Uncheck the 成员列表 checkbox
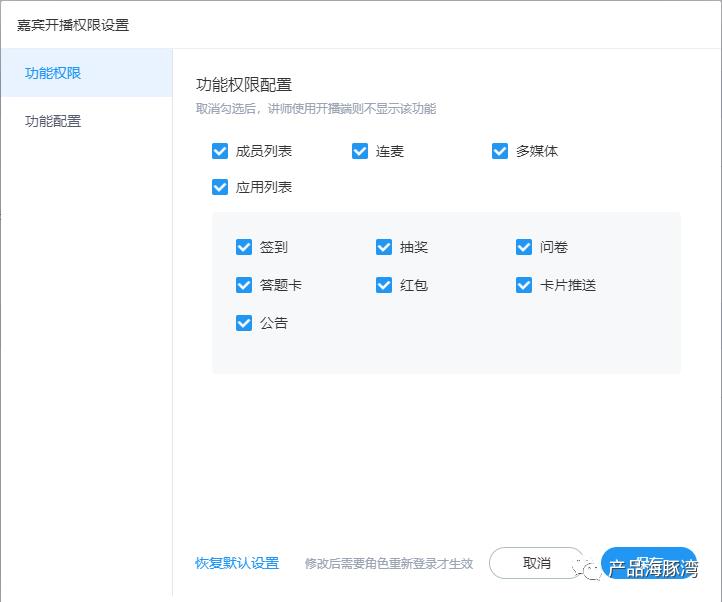722x602 pixels. 220,151
